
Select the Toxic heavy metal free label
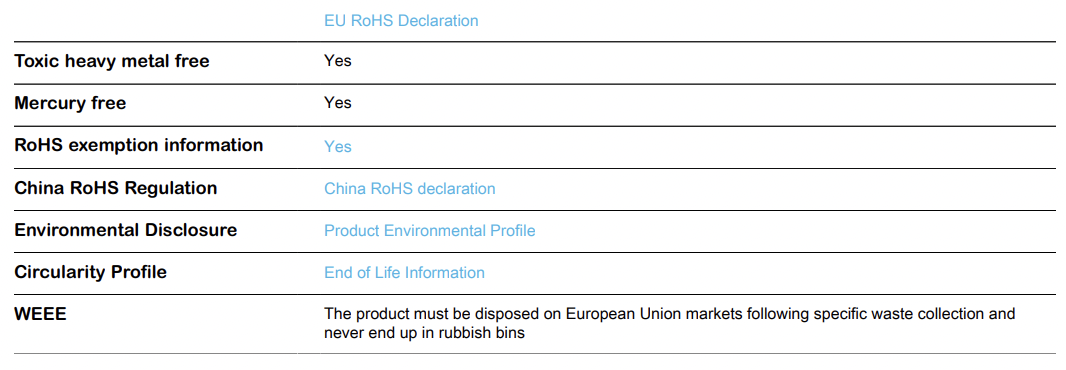pyautogui.click(x=111, y=61)
